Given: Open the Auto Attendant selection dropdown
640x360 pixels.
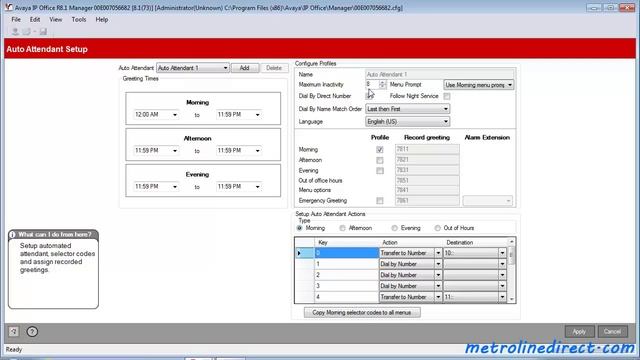Looking at the screenshot, I should (193, 68).
